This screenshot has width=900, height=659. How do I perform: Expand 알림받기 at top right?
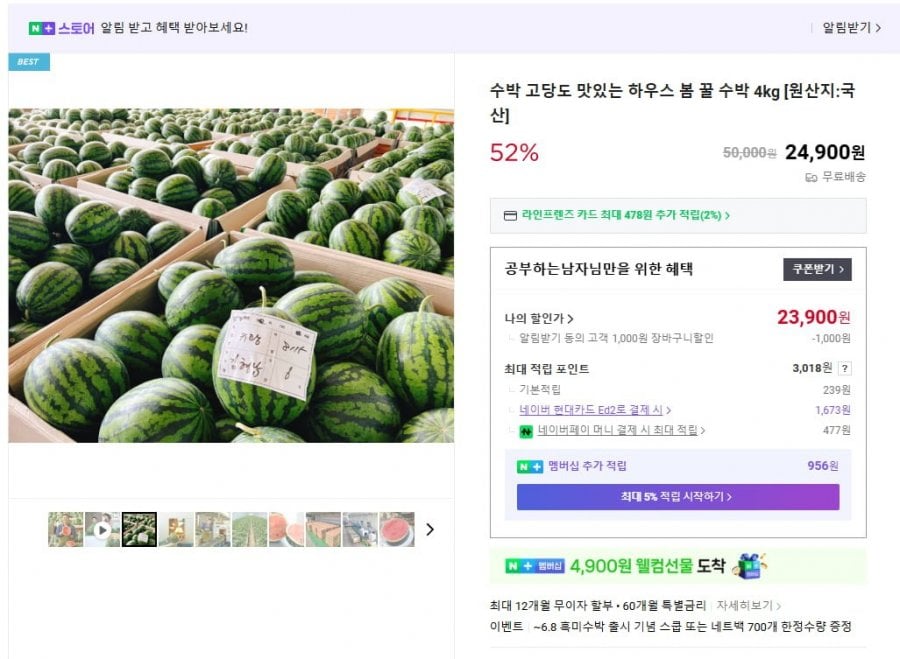click(851, 28)
